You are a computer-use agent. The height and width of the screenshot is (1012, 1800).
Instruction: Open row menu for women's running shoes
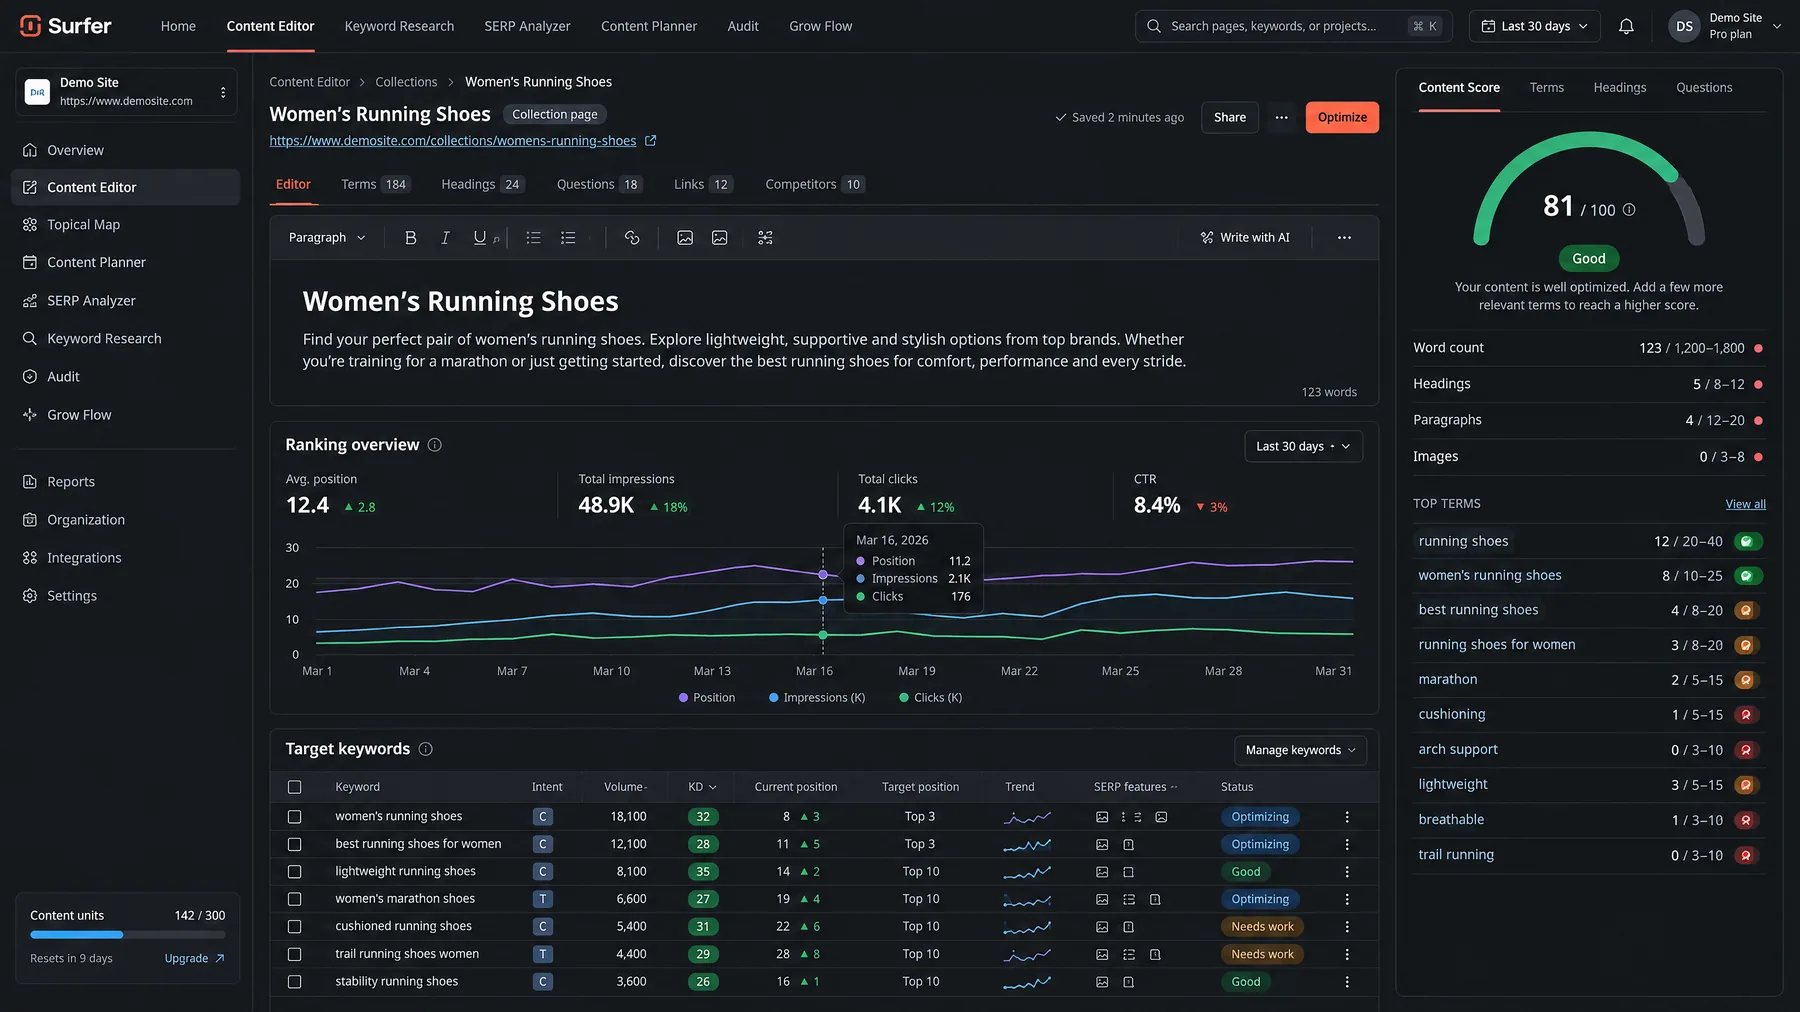(x=1347, y=817)
